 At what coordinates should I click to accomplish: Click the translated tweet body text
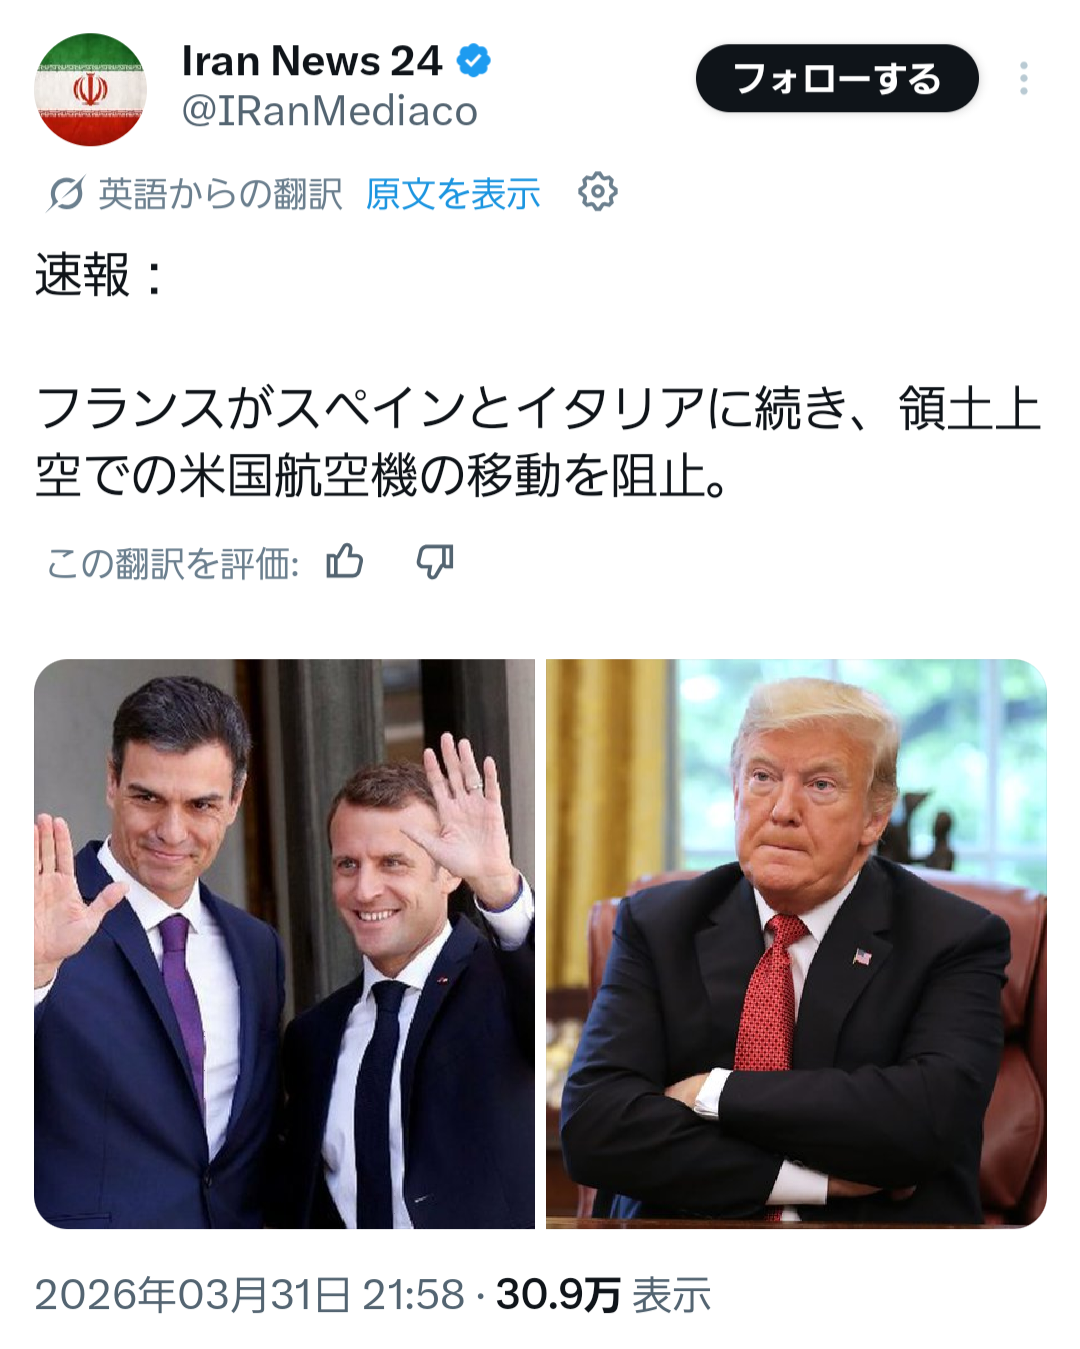click(x=538, y=442)
